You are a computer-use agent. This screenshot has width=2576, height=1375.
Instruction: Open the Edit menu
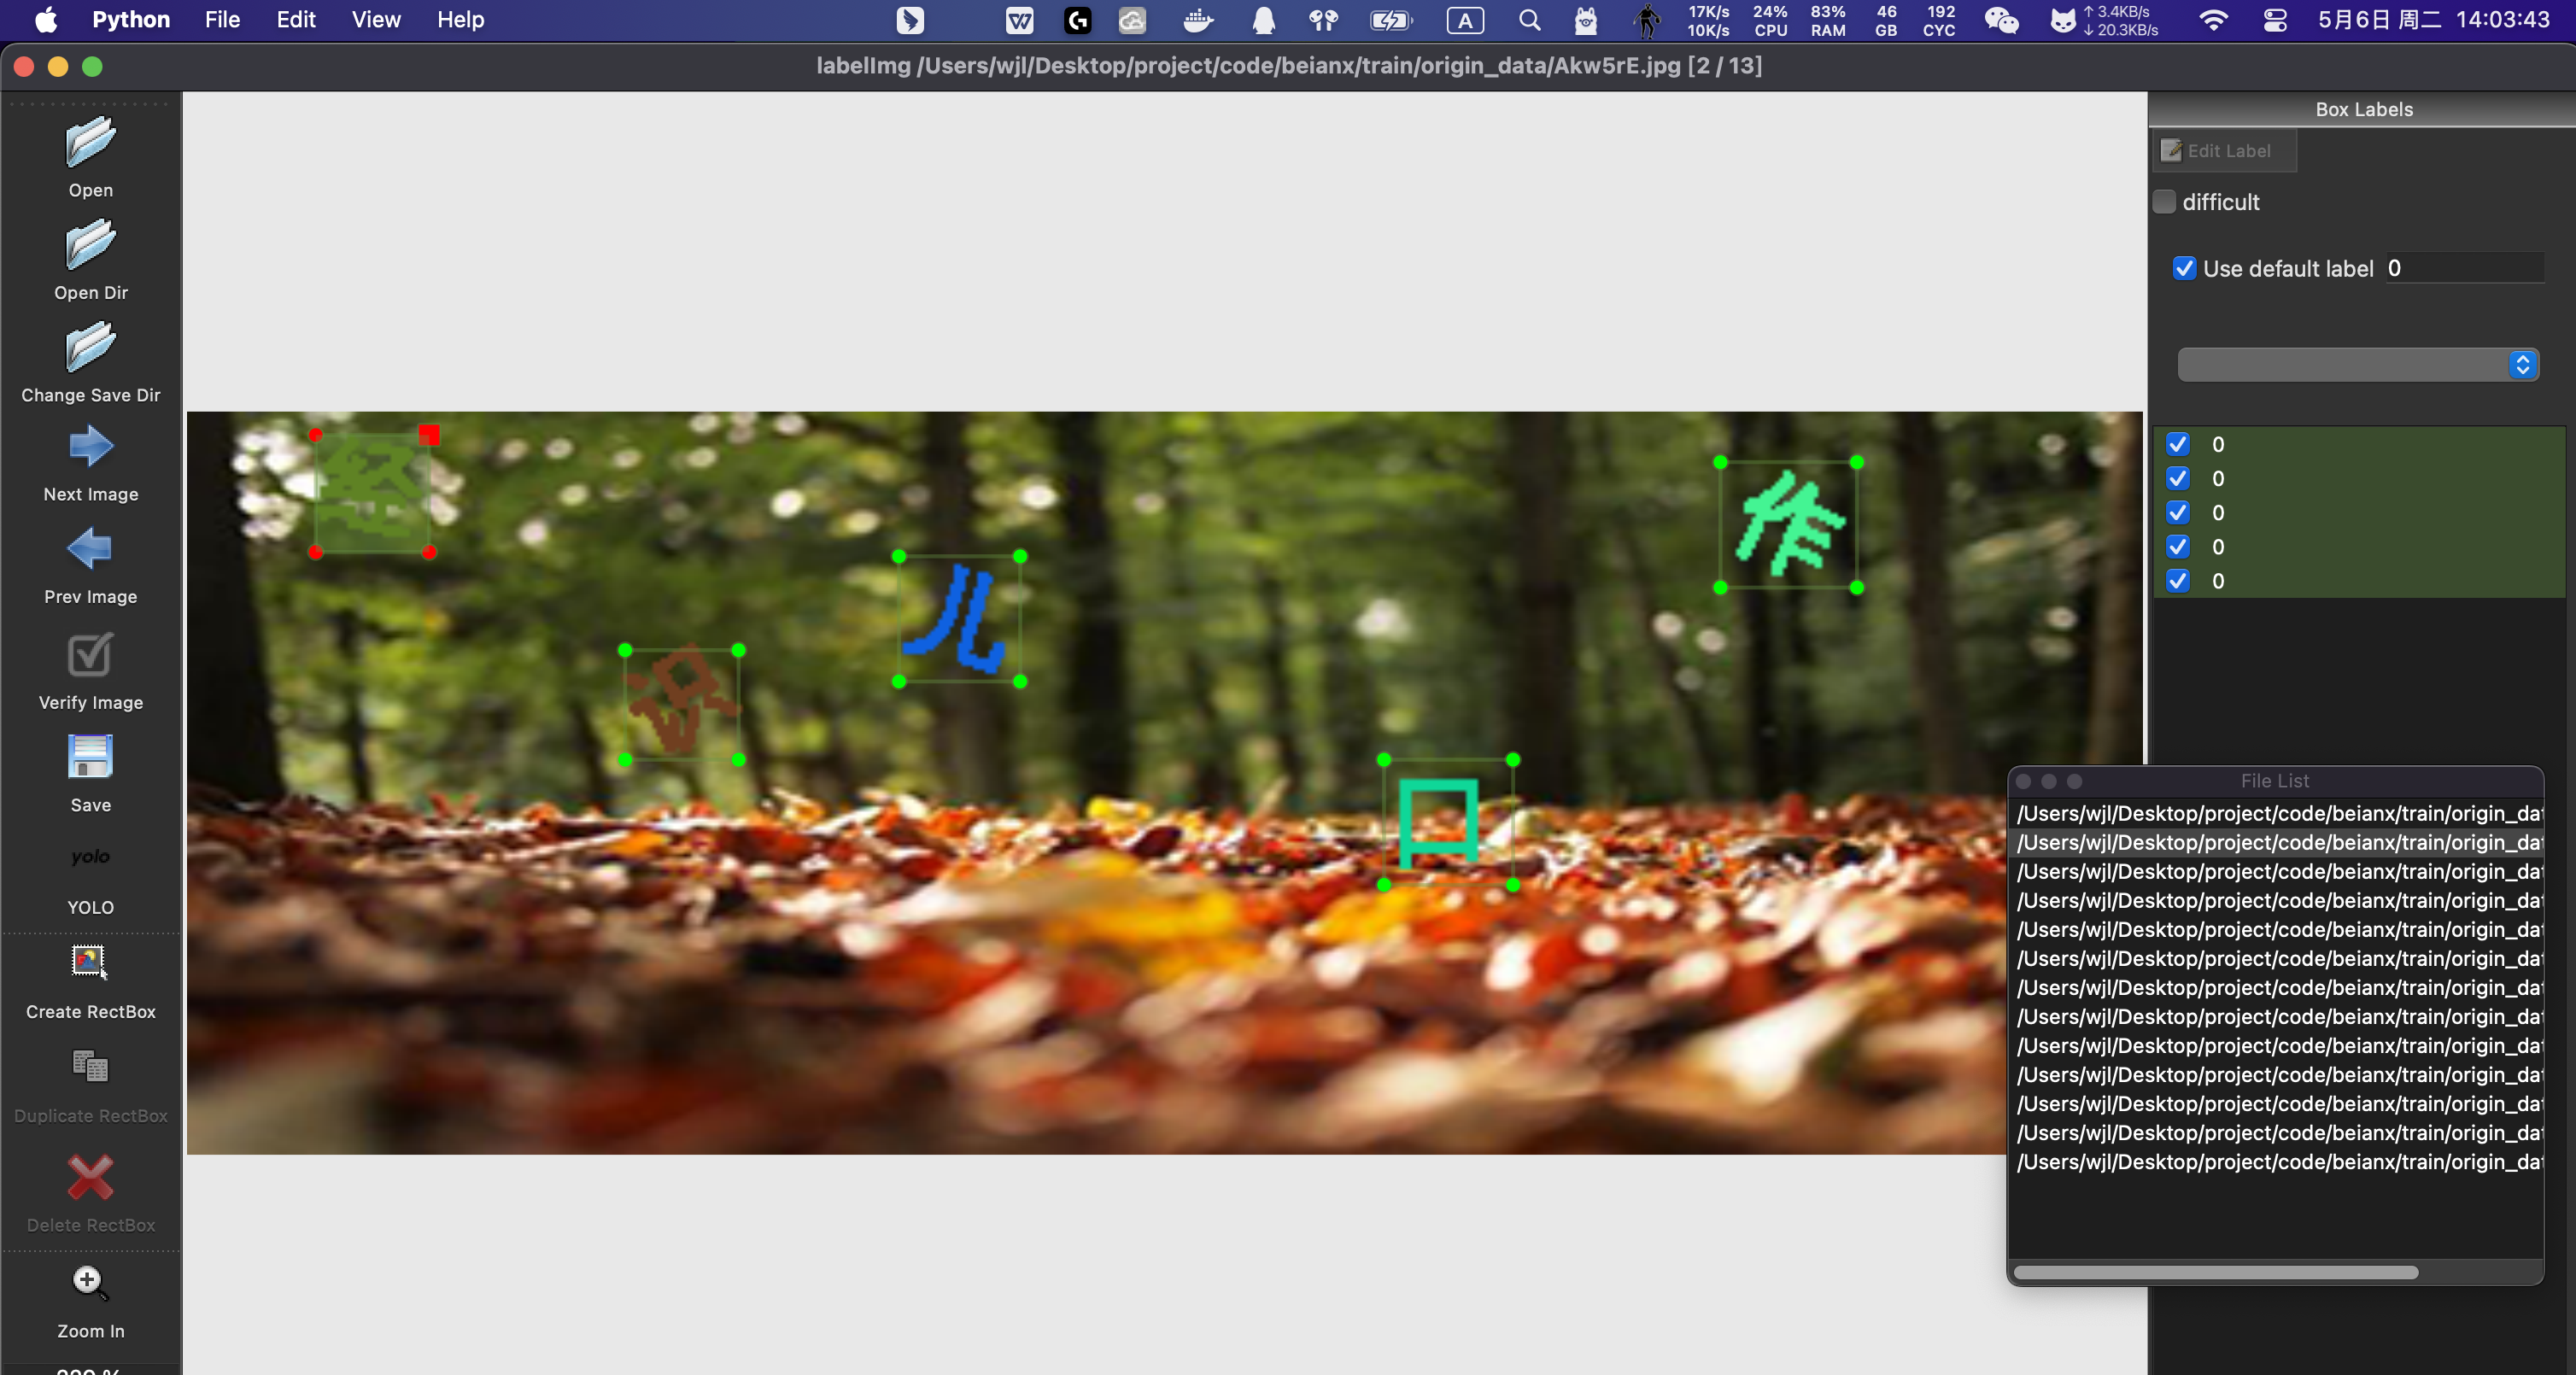[295, 20]
